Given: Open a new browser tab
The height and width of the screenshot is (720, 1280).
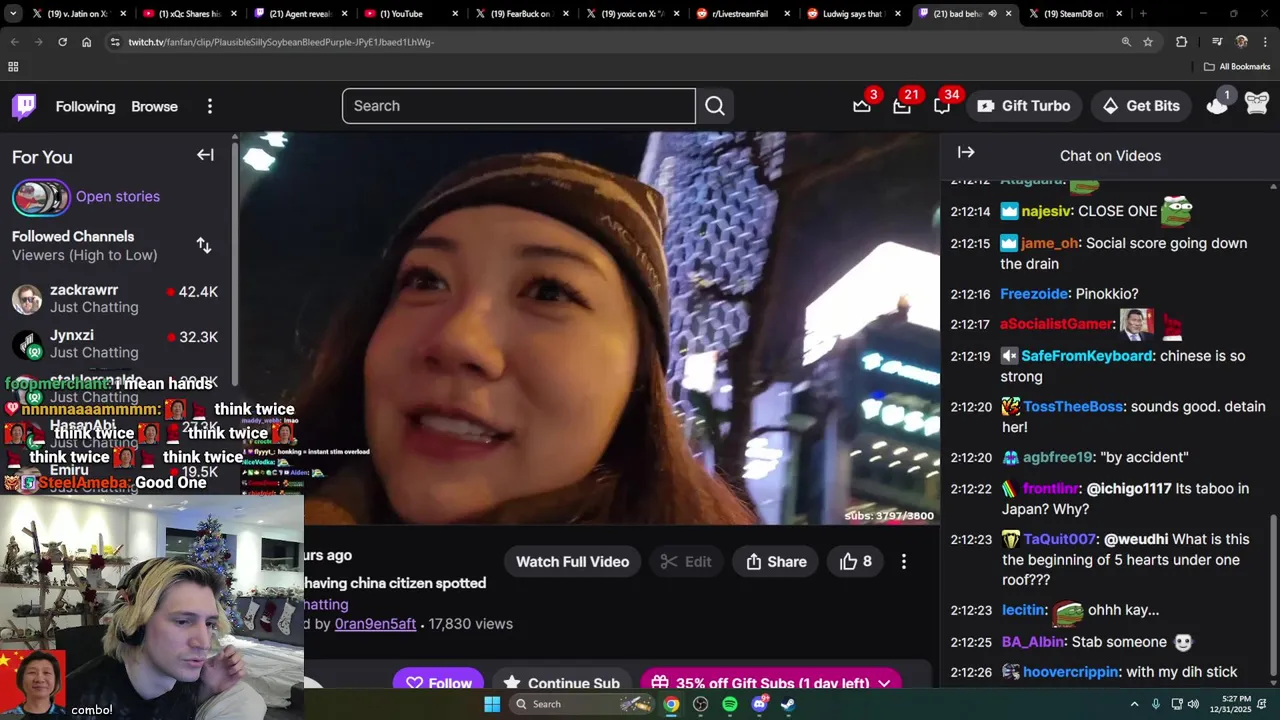Looking at the screenshot, I should coord(1143,14).
